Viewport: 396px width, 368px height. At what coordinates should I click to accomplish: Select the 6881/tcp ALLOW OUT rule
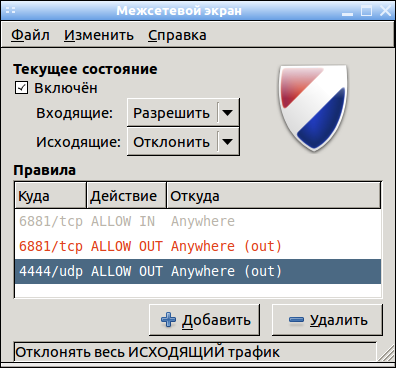click(198, 246)
